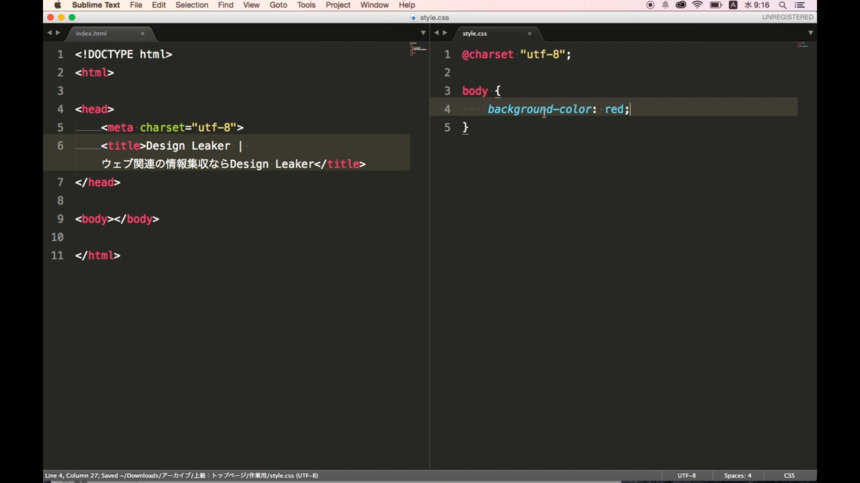
Task: Click line number 4 in style.css gutter
Action: coord(447,109)
